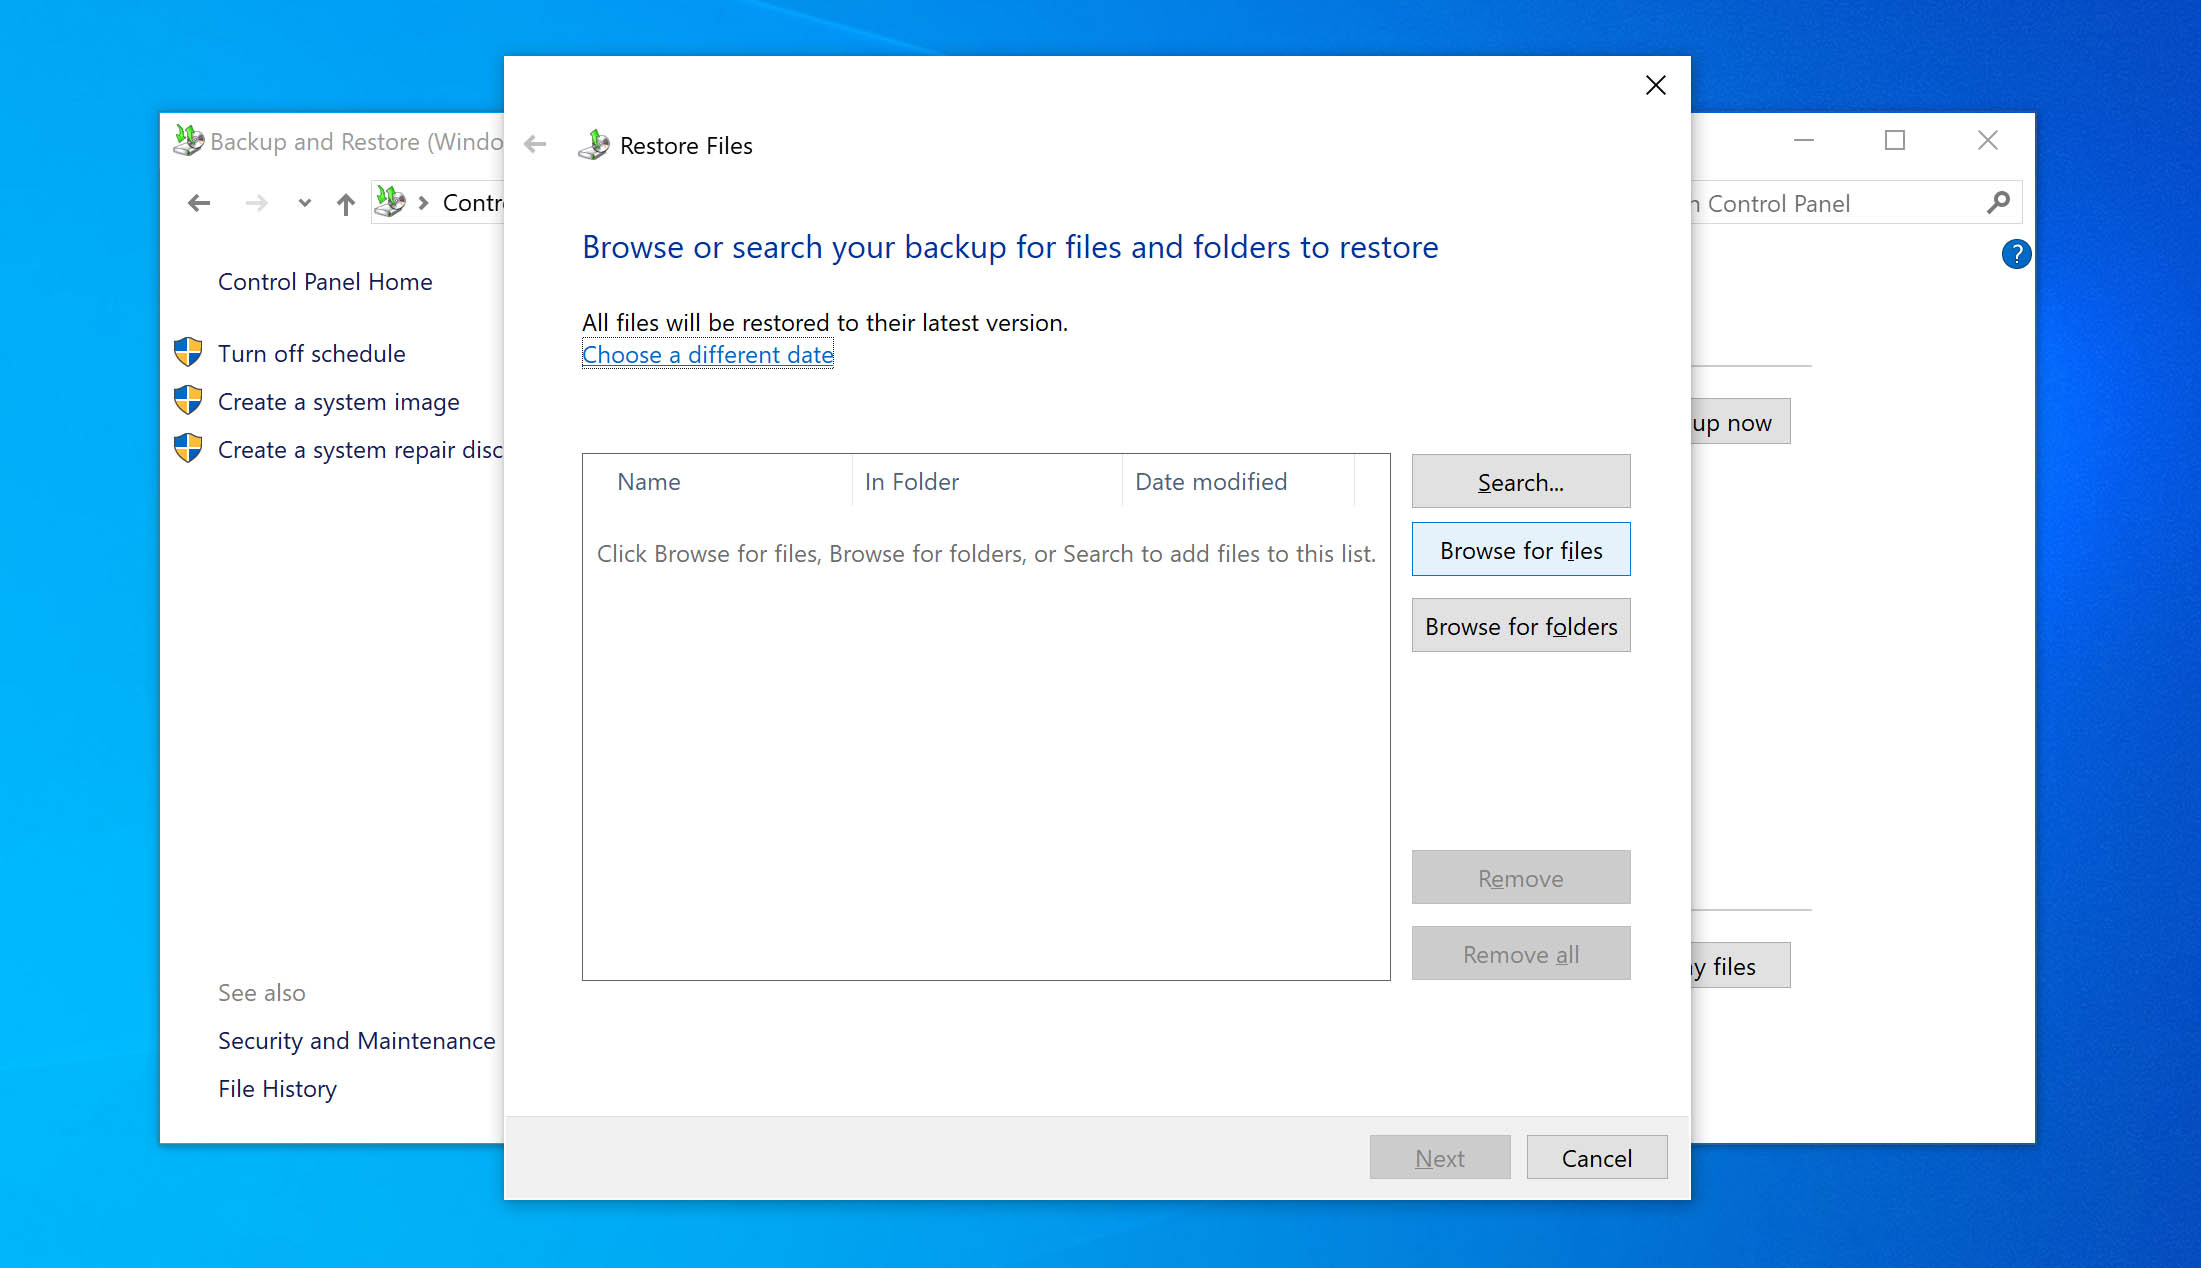Maximize the Backup and Restore window
Image resolution: width=2201 pixels, height=1268 pixels.
click(x=1894, y=141)
